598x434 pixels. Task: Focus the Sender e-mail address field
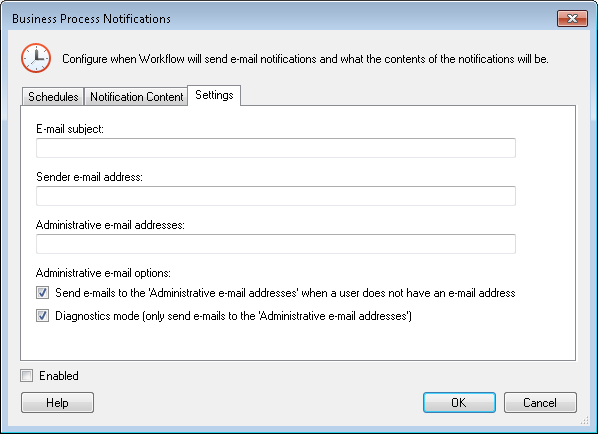click(276, 196)
